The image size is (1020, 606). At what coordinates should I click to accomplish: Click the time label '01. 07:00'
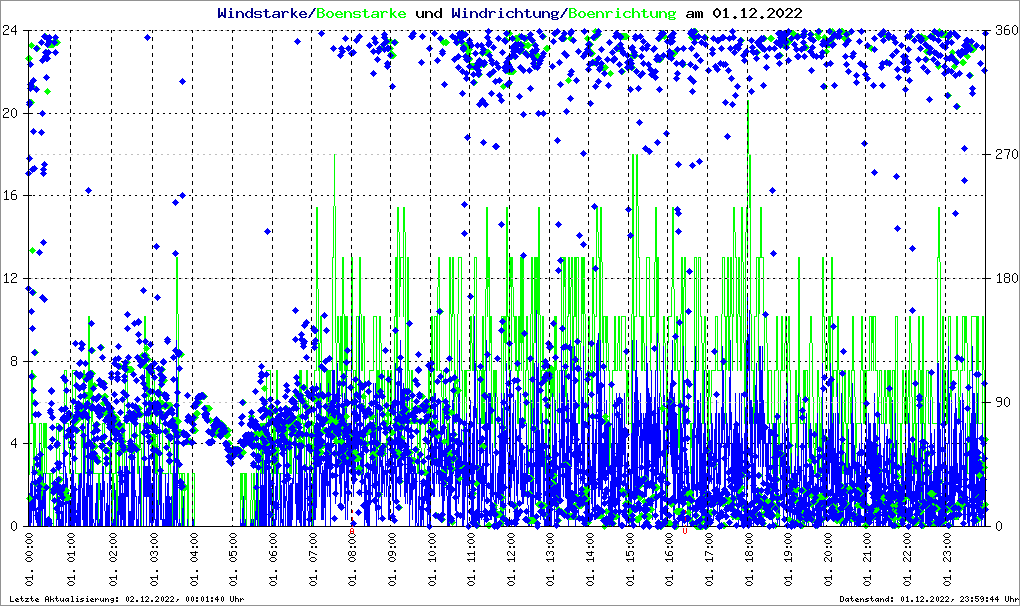click(313, 559)
